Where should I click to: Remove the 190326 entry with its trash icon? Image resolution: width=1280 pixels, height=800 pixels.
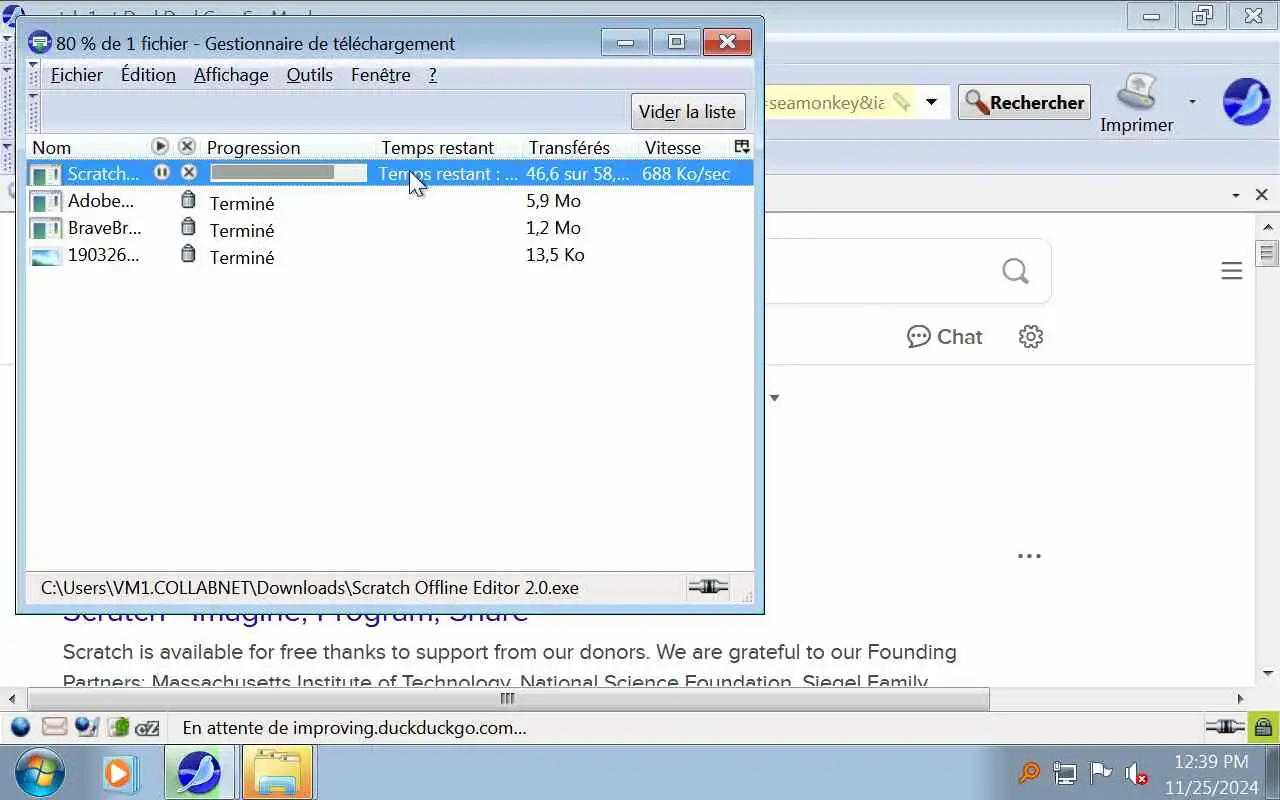point(188,254)
